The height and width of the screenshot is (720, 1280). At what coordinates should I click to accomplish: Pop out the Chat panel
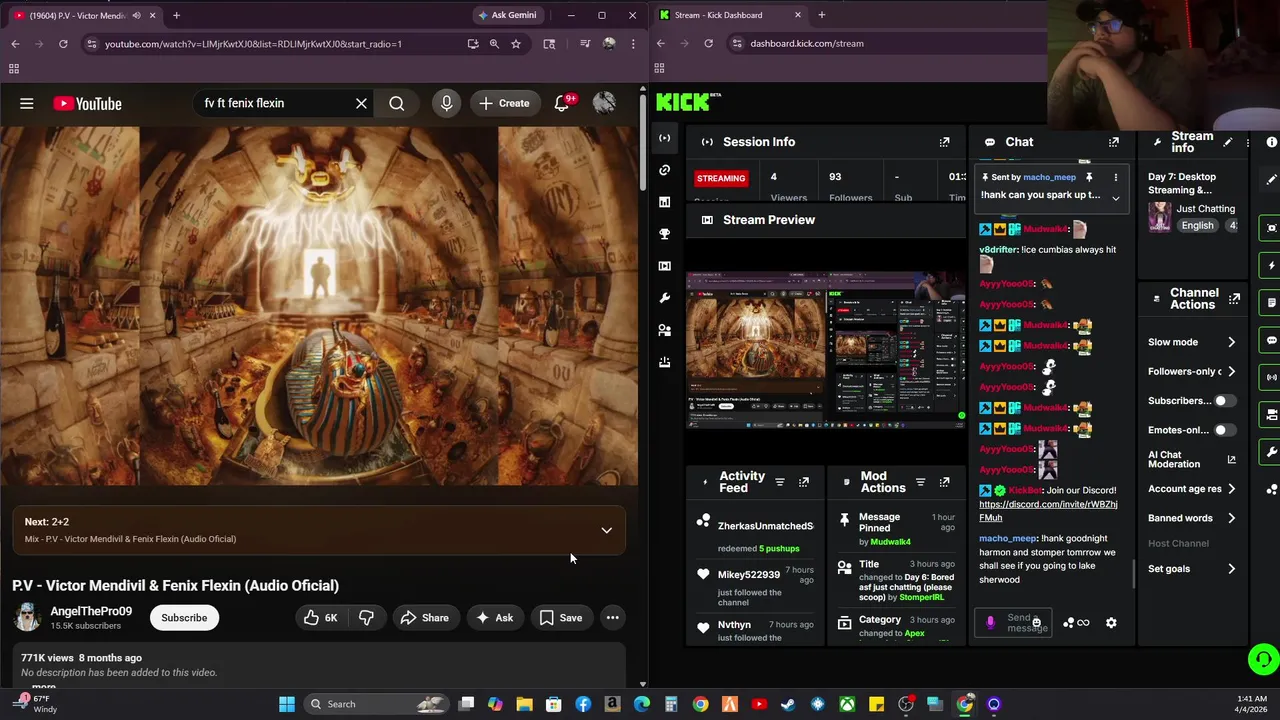1113,142
